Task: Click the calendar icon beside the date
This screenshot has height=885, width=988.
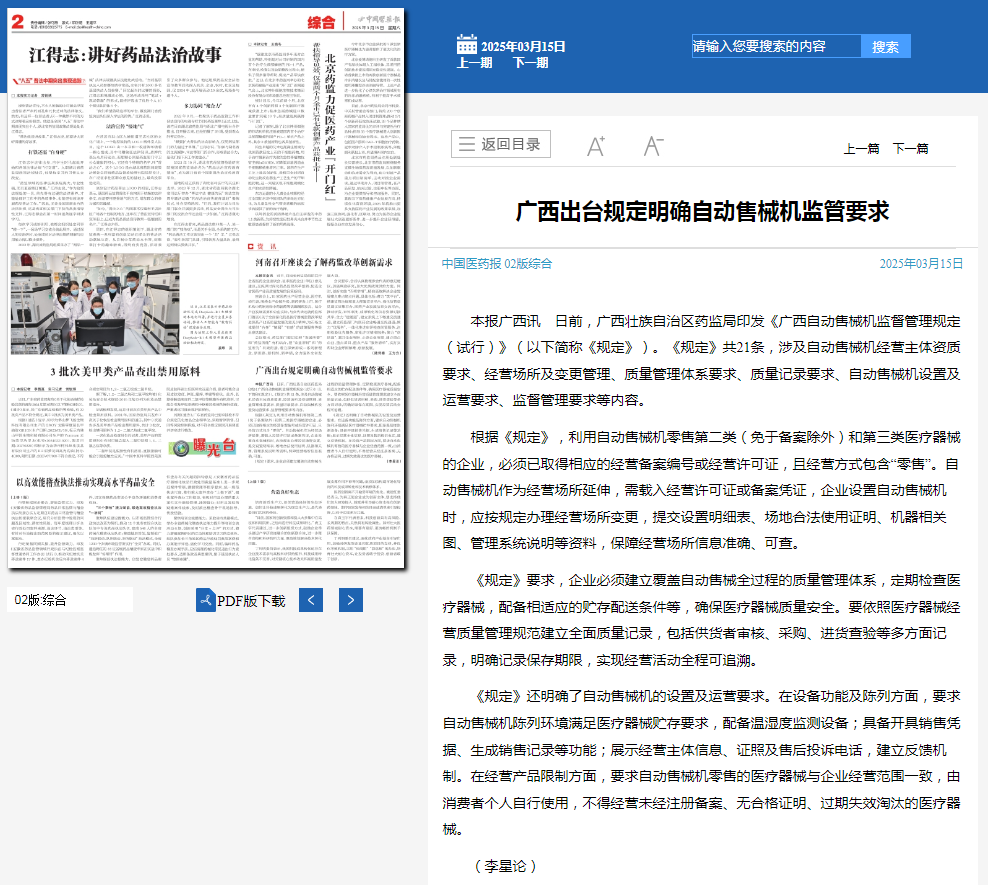Action: pos(467,44)
